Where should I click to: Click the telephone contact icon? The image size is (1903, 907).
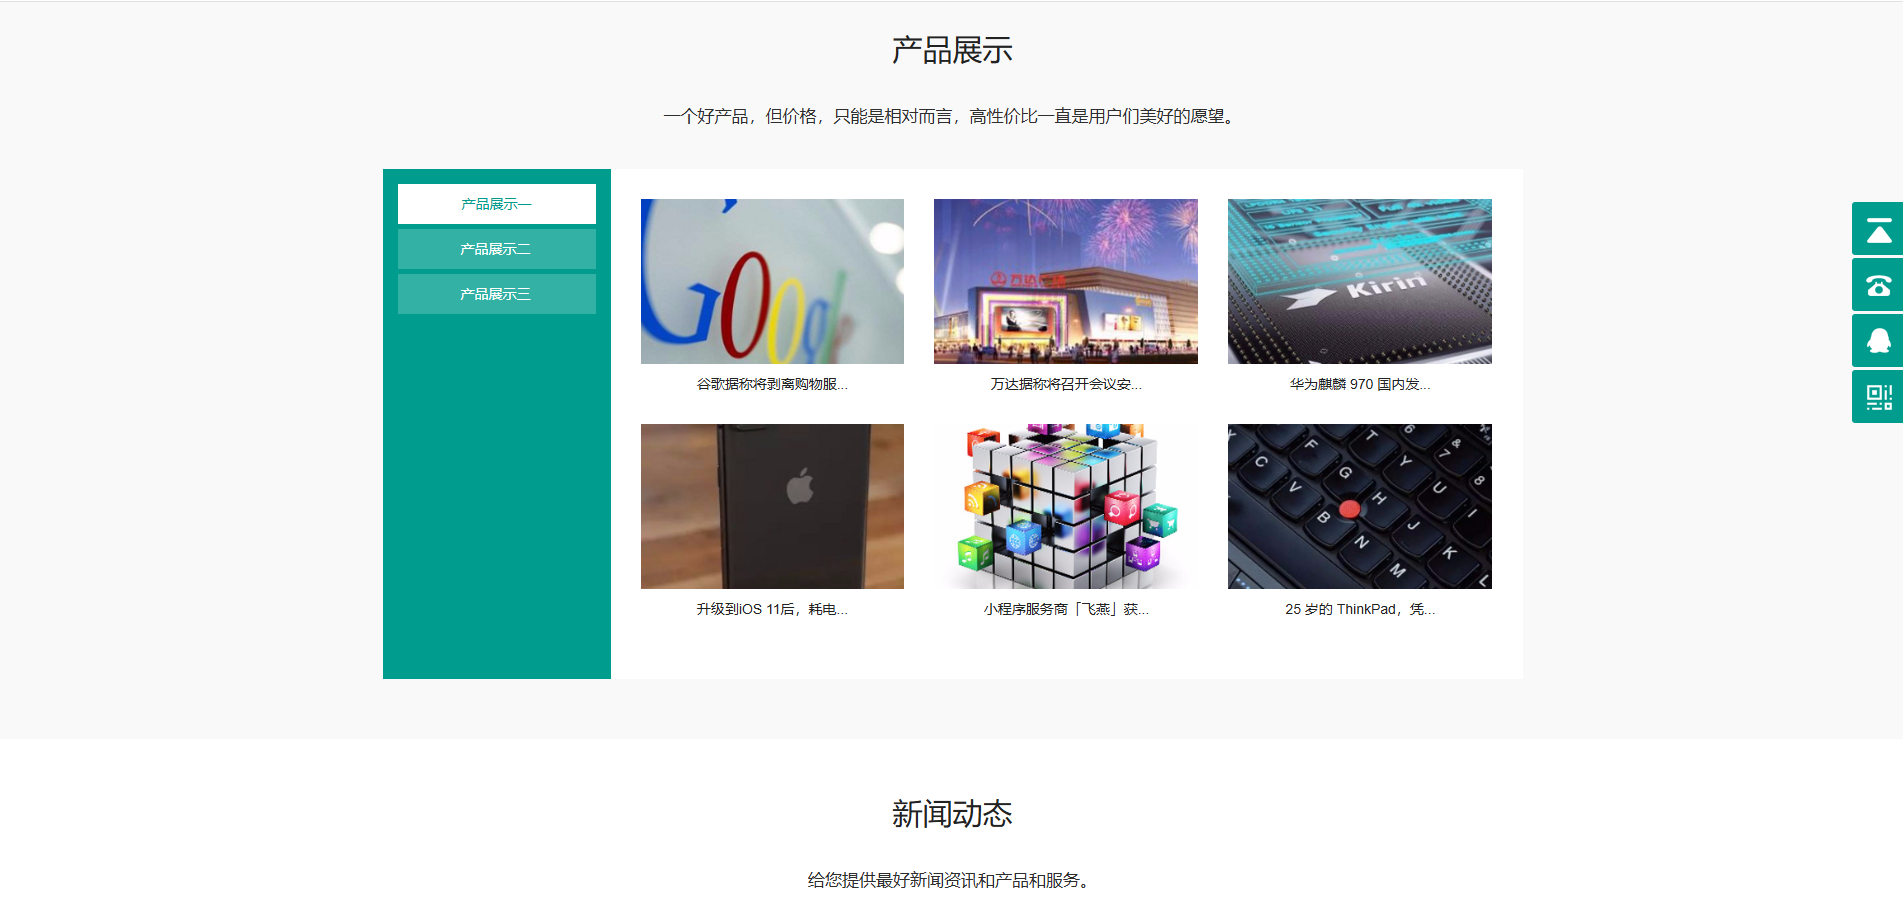coord(1878,285)
